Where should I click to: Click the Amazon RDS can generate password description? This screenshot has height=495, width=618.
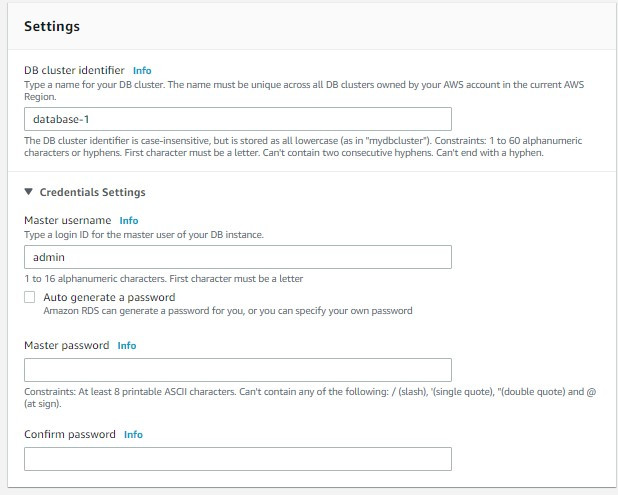227,311
